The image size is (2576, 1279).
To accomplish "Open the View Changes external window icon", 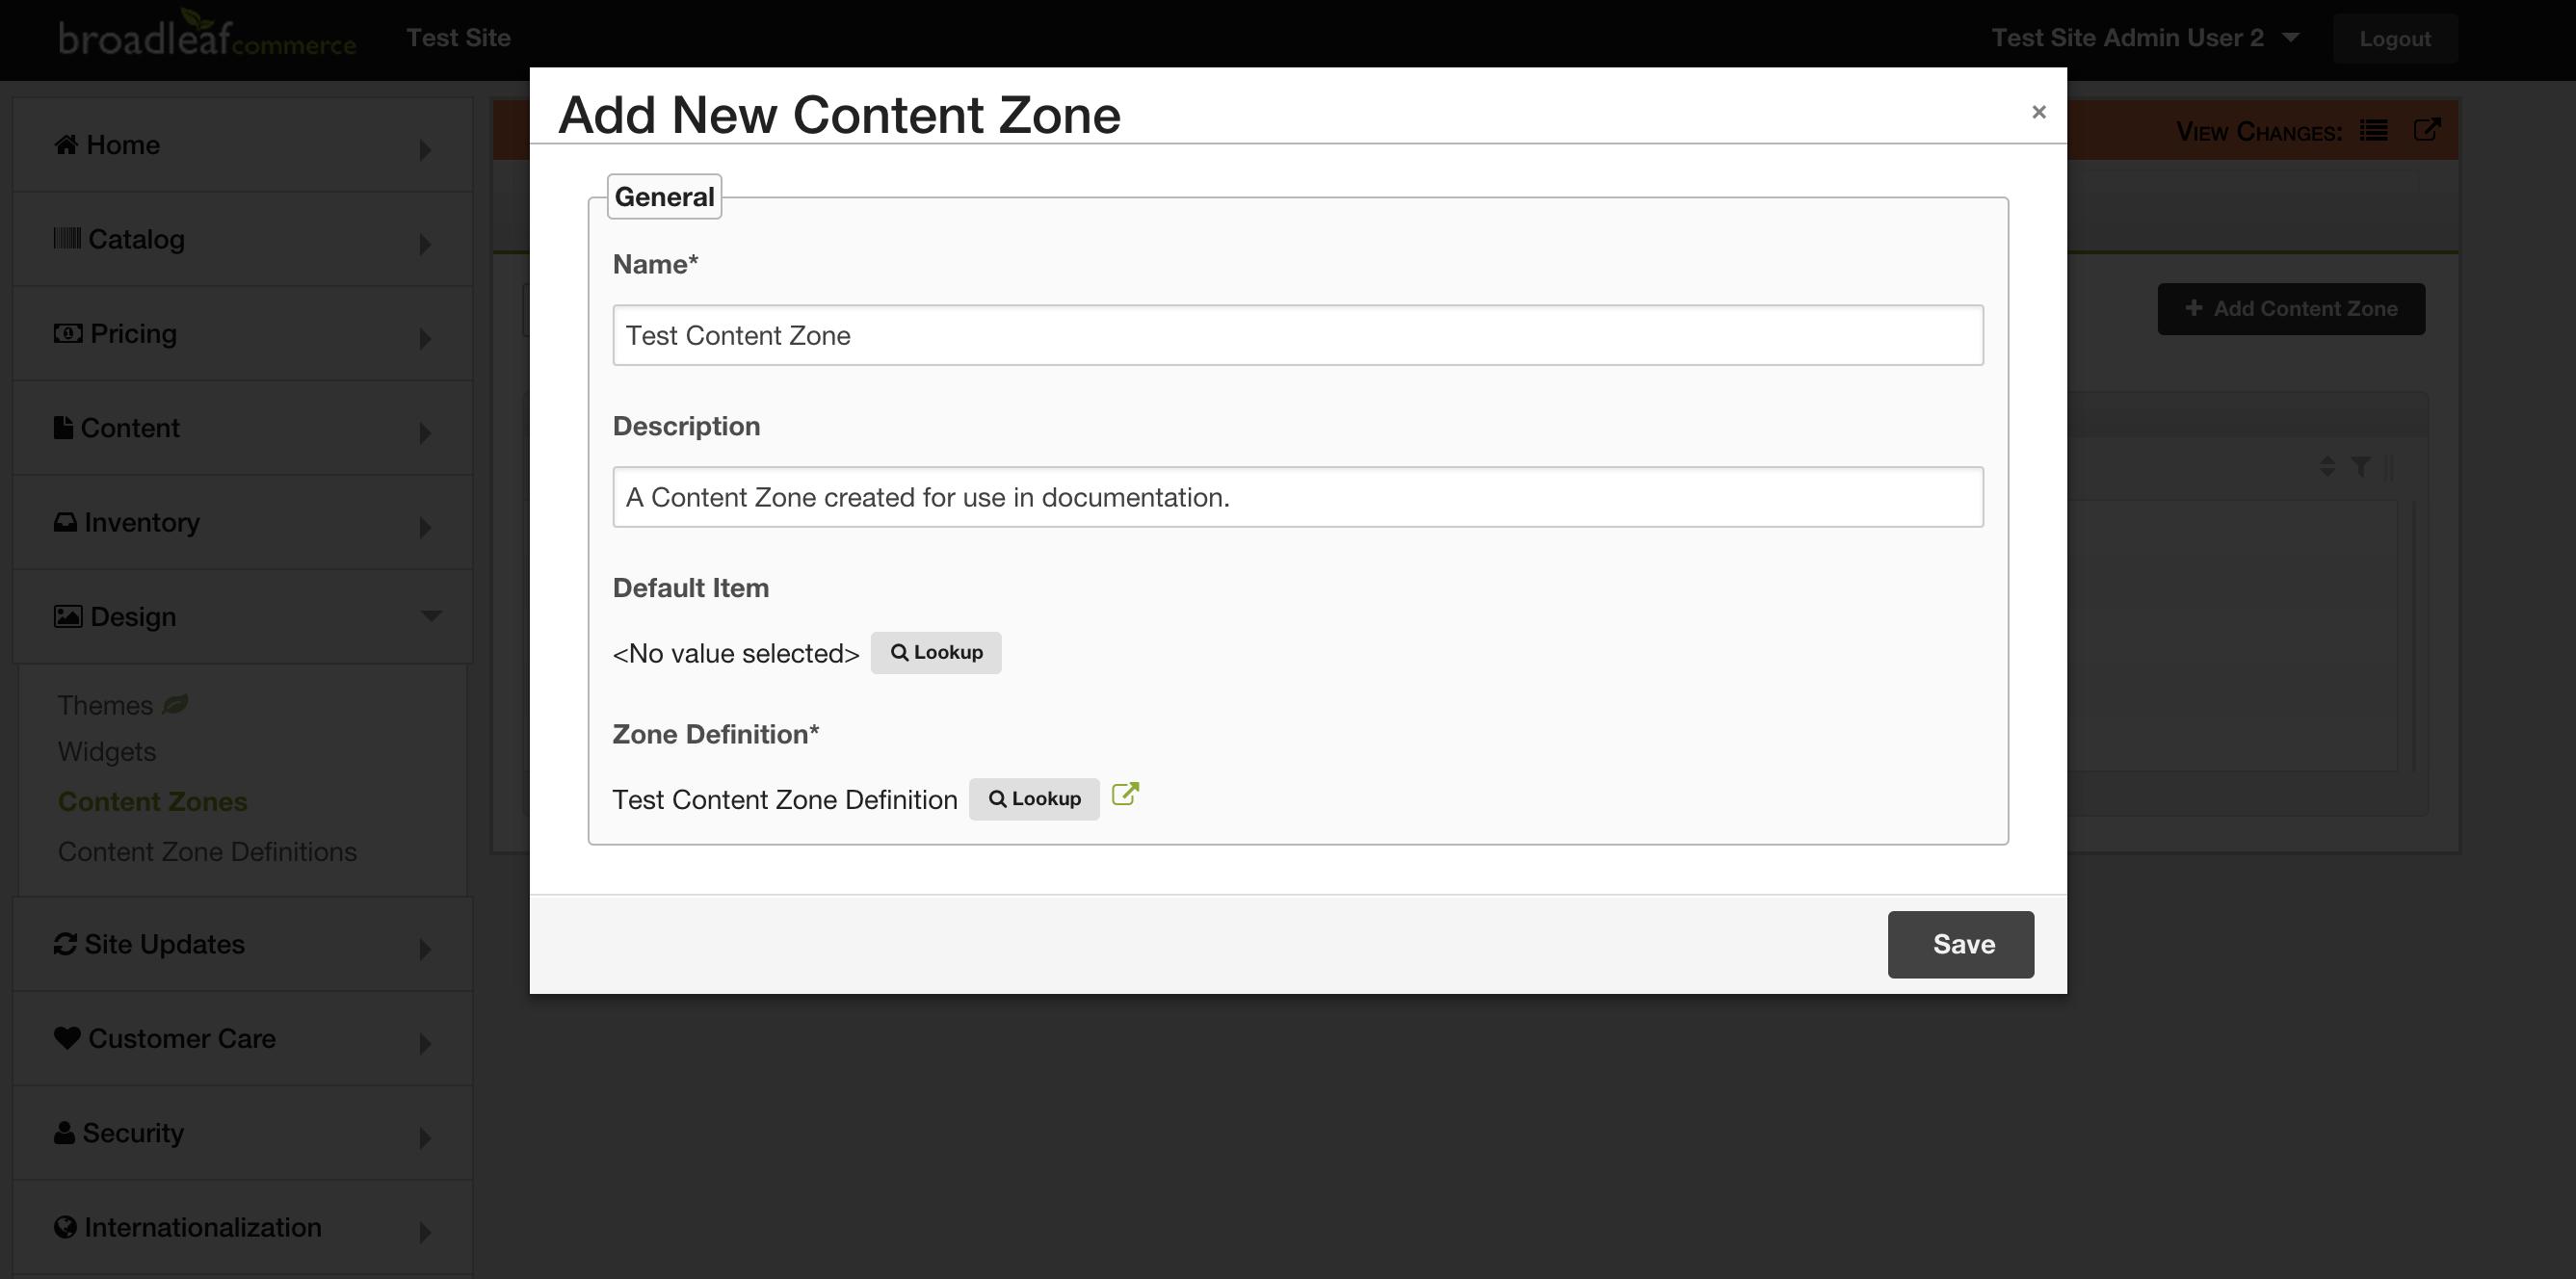I will pos(2427,130).
